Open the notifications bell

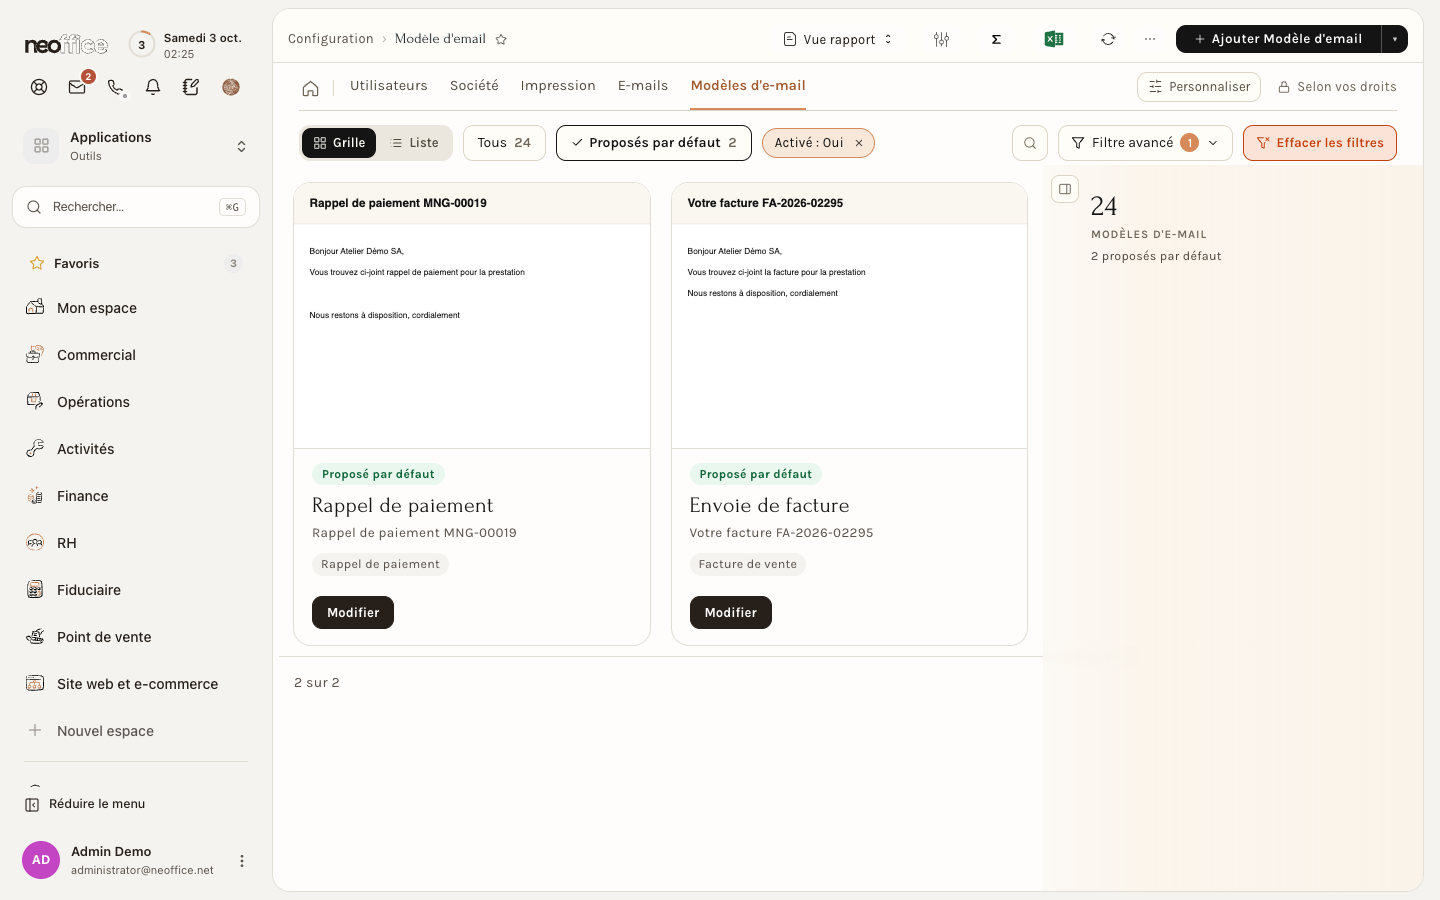[153, 87]
